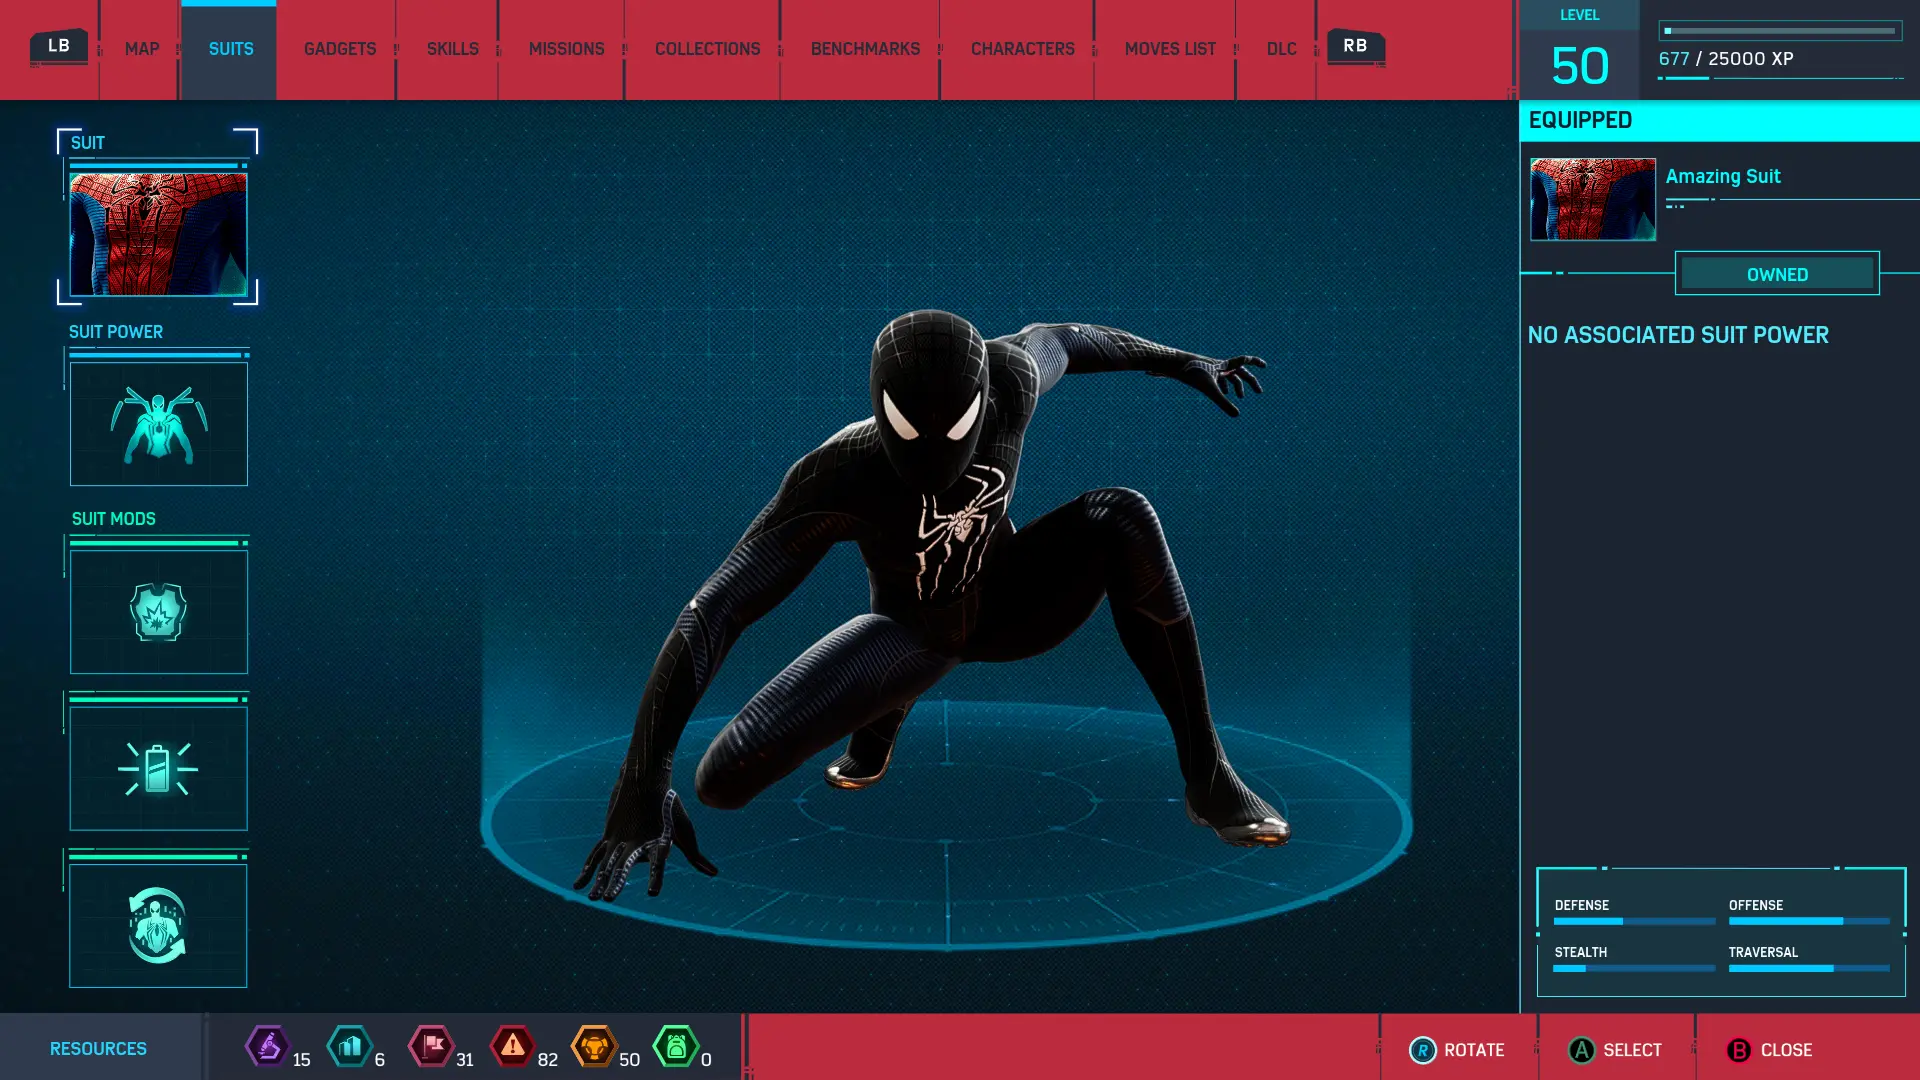The height and width of the screenshot is (1080, 1920).
Task: Open the Collections tab
Action: [707, 49]
